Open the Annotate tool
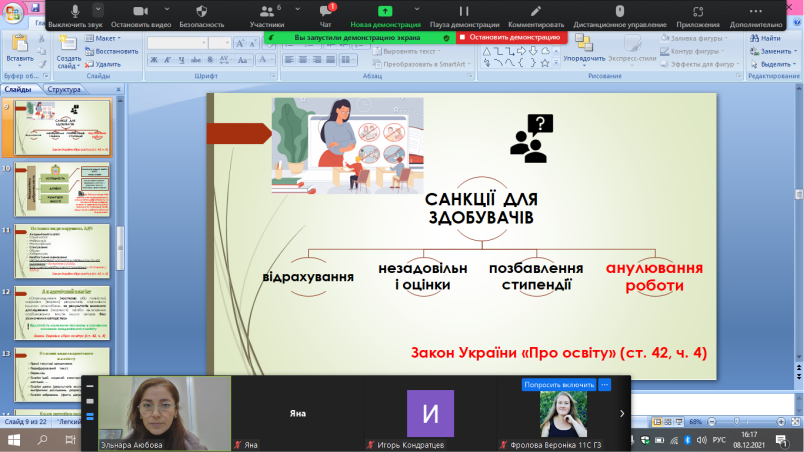 click(536, 15)
